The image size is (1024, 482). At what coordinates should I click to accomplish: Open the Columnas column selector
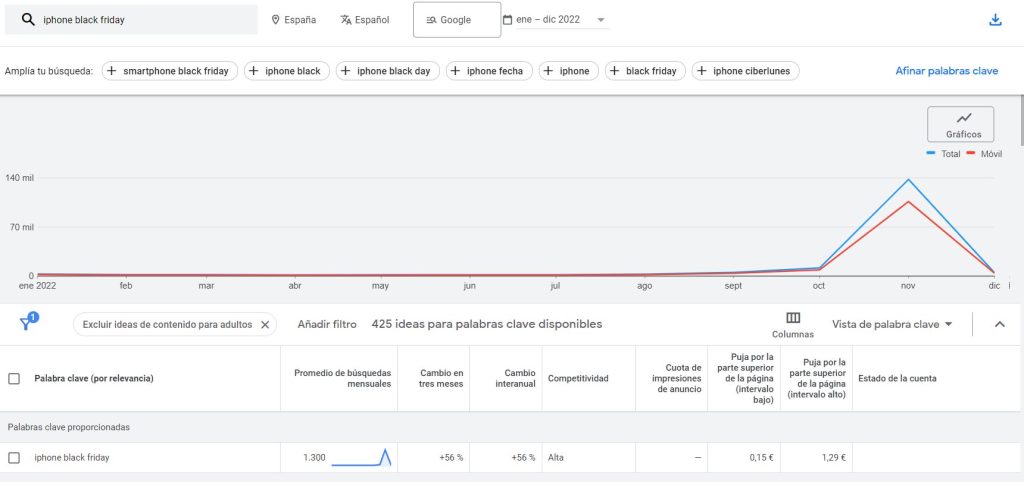793,325
